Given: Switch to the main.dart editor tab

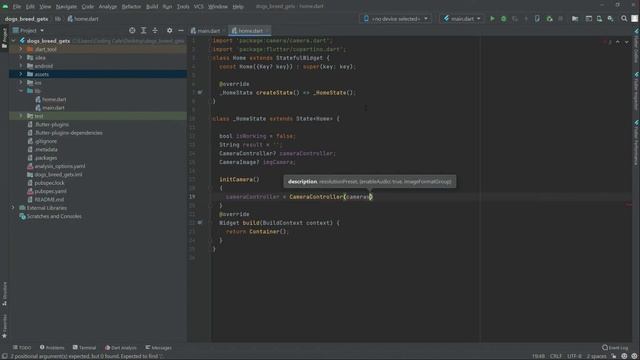Looking at the screenshot, I should pos(206,31).
